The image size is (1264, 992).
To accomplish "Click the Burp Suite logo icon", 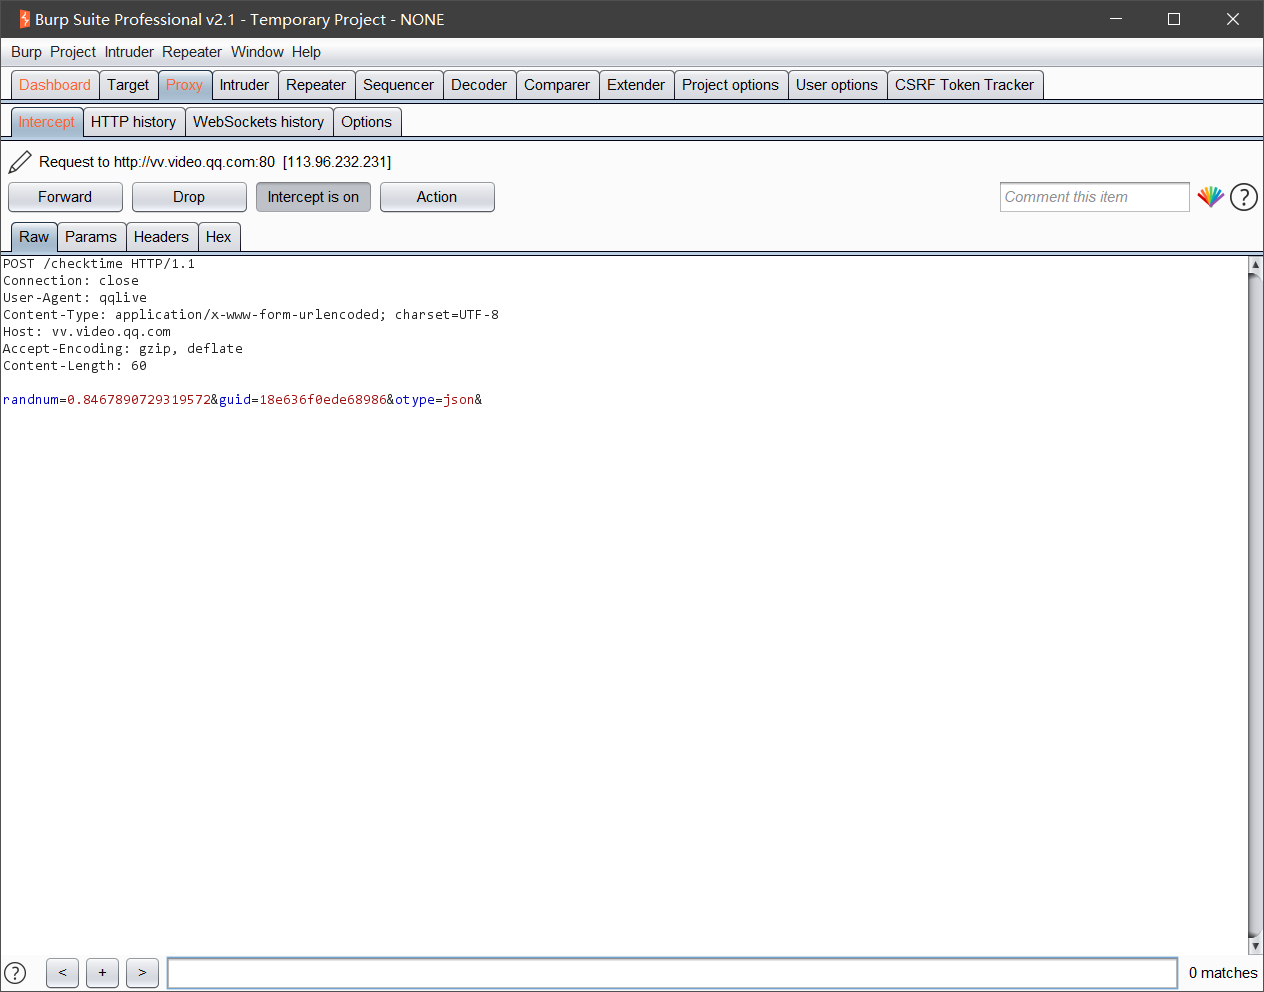I will tap(24, 19).
